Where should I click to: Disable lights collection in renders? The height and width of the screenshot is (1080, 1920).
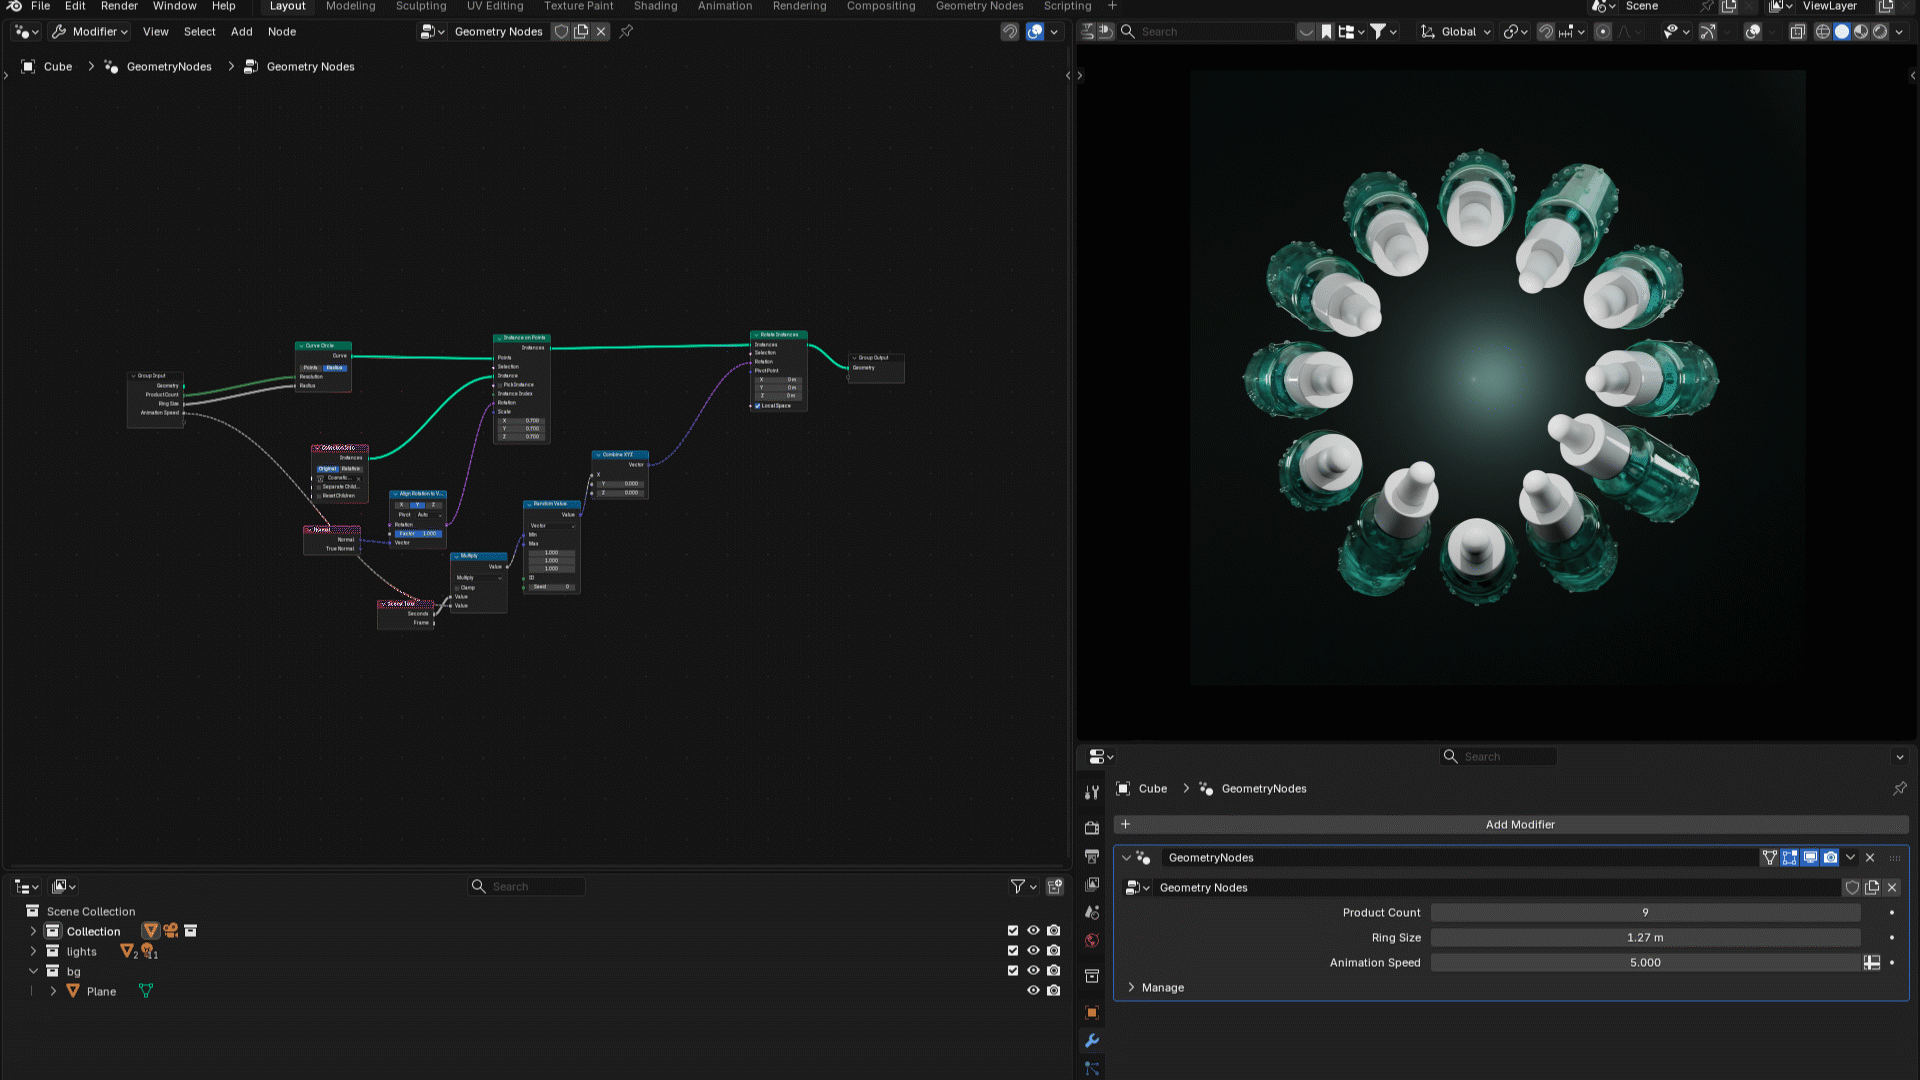(x=1053, y=951)
